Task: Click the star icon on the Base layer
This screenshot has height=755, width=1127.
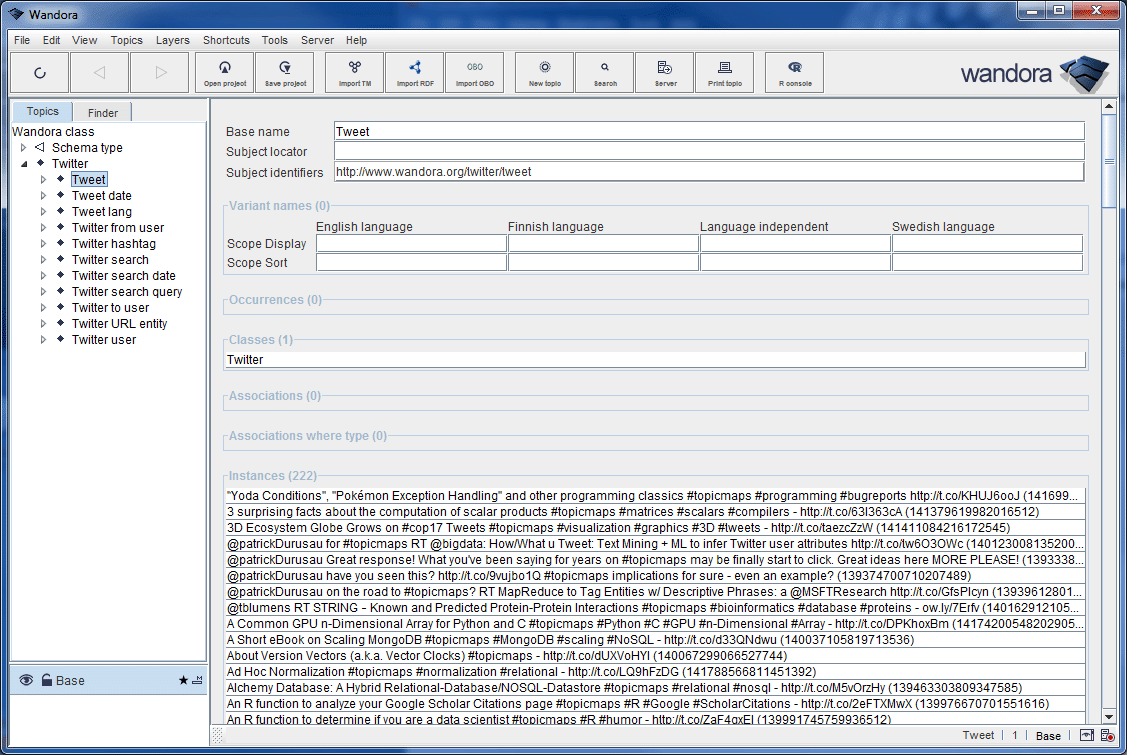Action: [183, 680]
